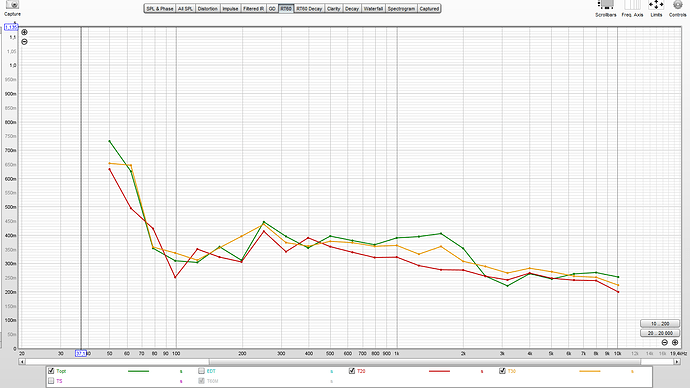Click the Capture camera icon
This screenshot has width=690, height=388.
point(12,4)
